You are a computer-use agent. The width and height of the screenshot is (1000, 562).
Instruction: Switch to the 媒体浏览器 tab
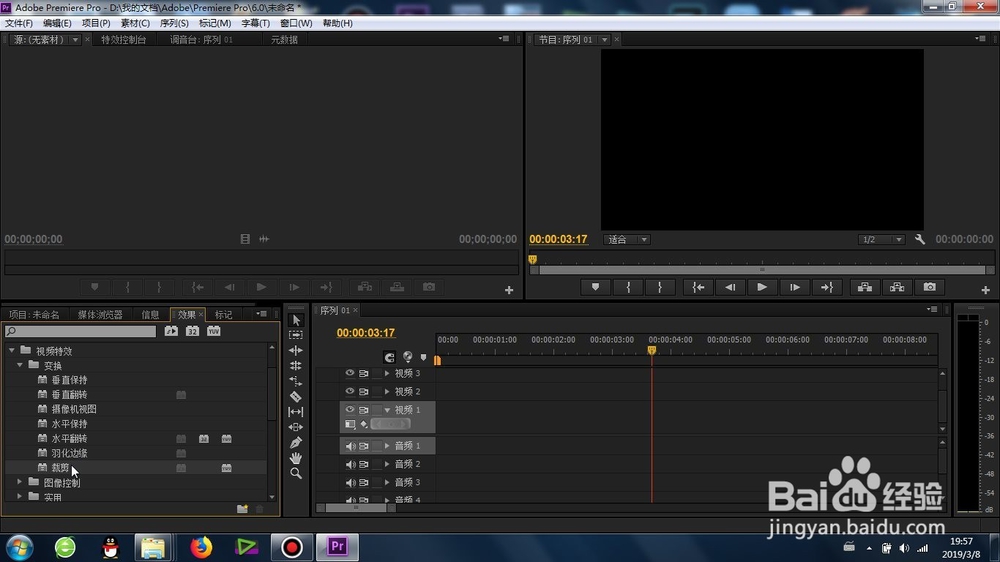(100, 314)
